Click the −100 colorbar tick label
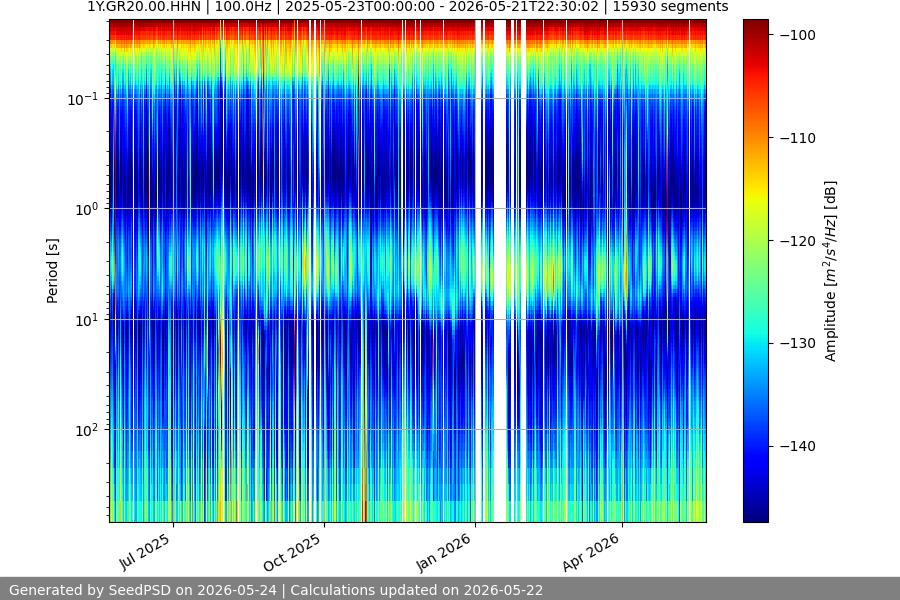 click(x=797, y=35)
